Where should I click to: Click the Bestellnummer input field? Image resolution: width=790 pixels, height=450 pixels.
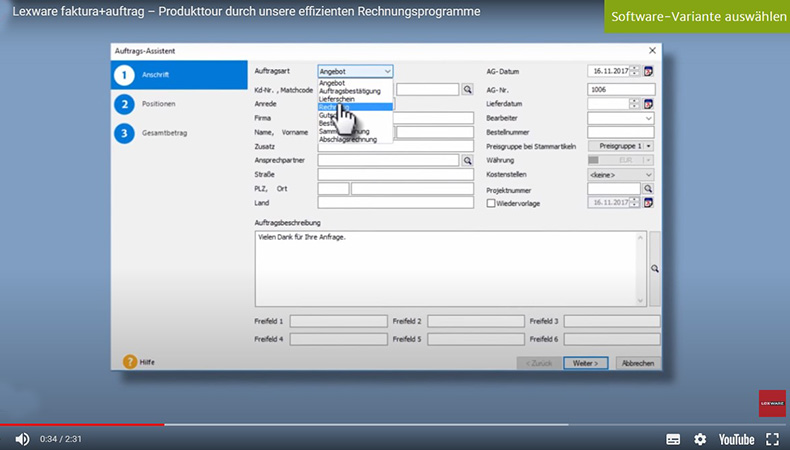pyautogui.click(x=621, y=132)
